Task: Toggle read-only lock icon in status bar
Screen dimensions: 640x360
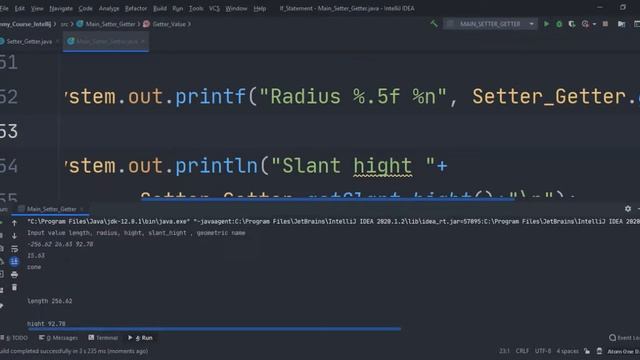Action: click(x=587, y=351)
